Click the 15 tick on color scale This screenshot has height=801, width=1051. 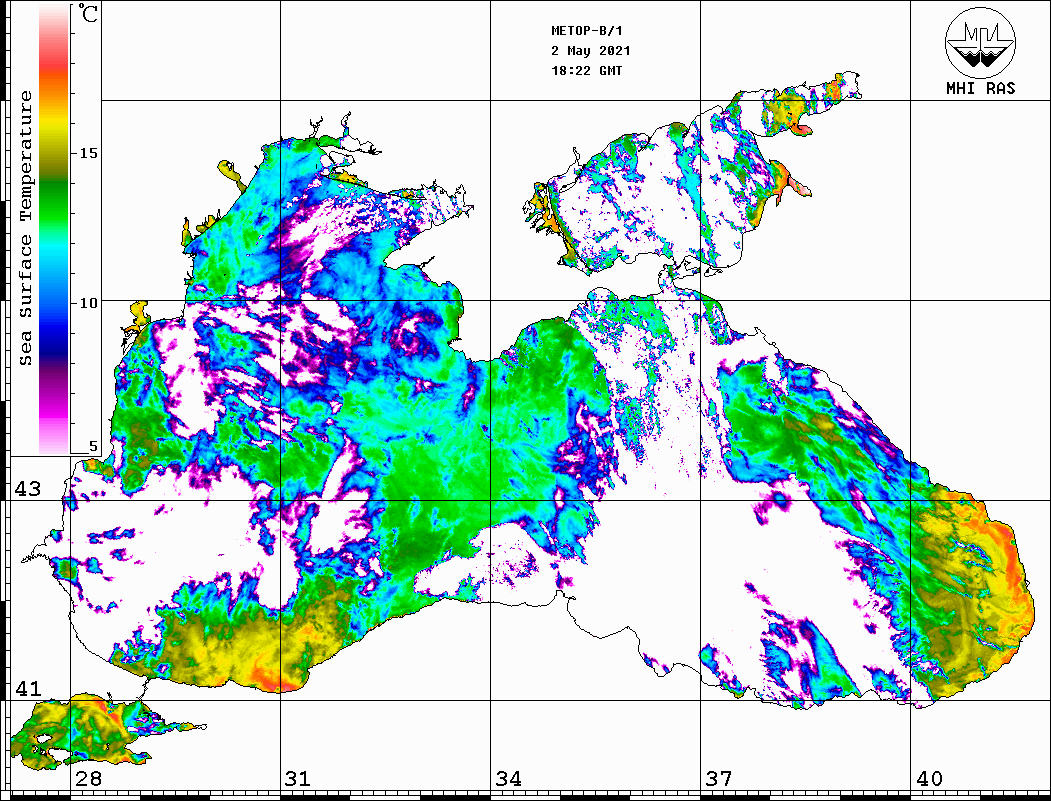[88, 153]
